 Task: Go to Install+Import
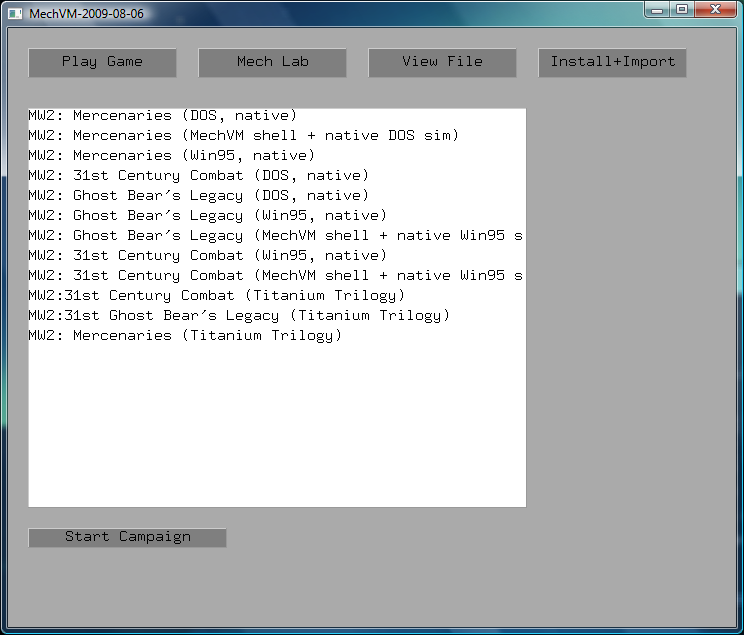coord(612,62)
